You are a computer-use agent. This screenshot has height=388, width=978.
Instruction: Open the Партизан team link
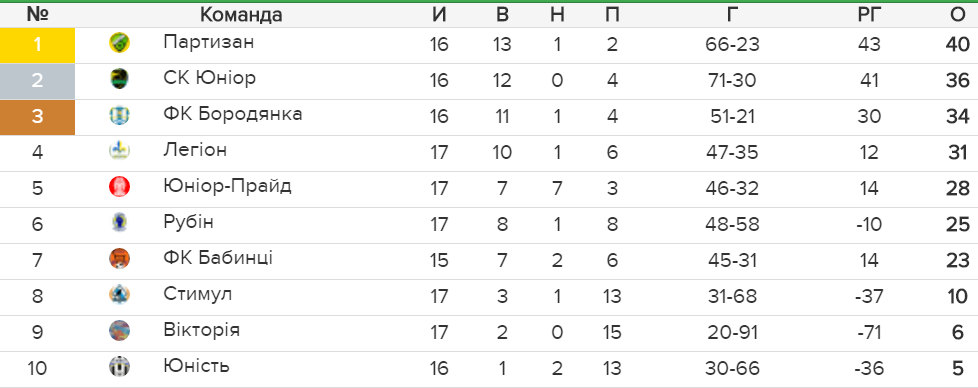(209, 42)
